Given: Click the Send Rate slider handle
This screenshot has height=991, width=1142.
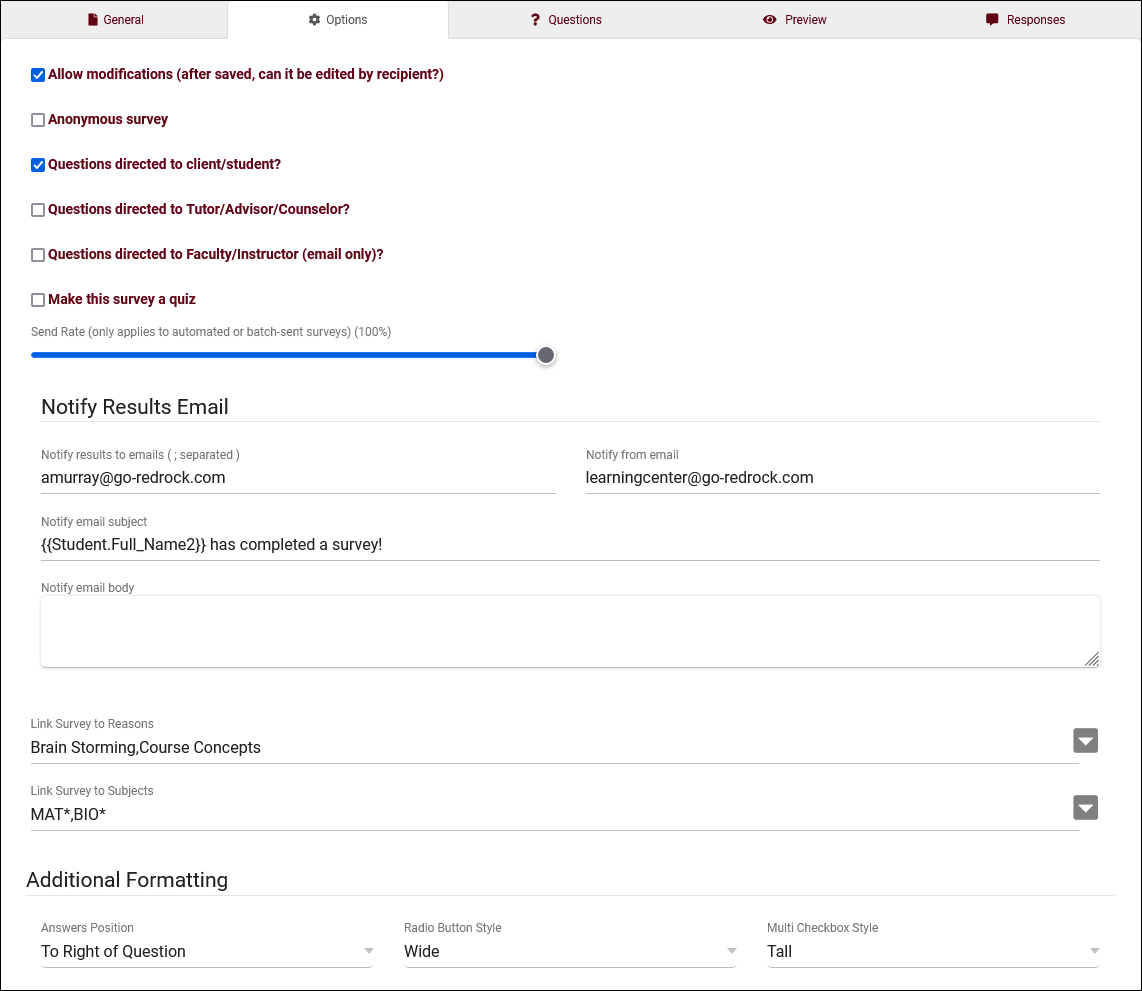Looking at the screenshot, I should 546,355.
